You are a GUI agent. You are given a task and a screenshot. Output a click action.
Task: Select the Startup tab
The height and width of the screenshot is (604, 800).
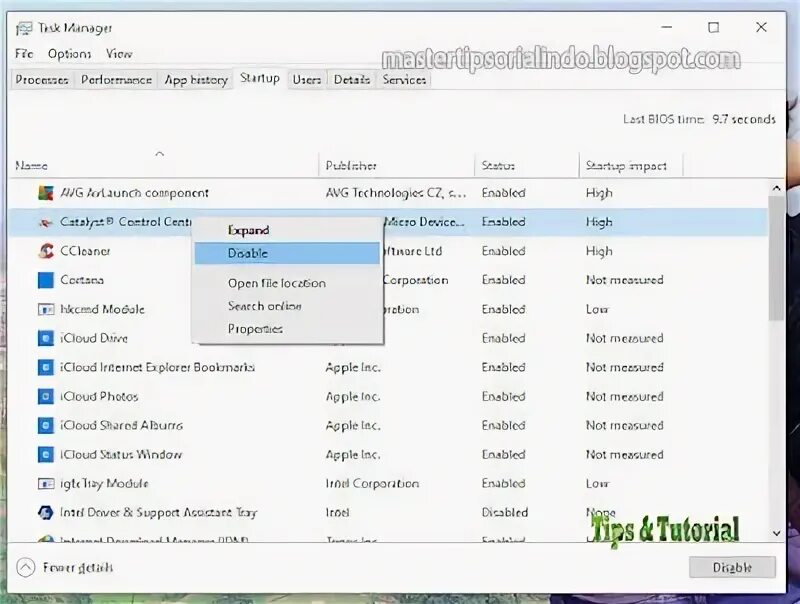click(x=260, y=78)
